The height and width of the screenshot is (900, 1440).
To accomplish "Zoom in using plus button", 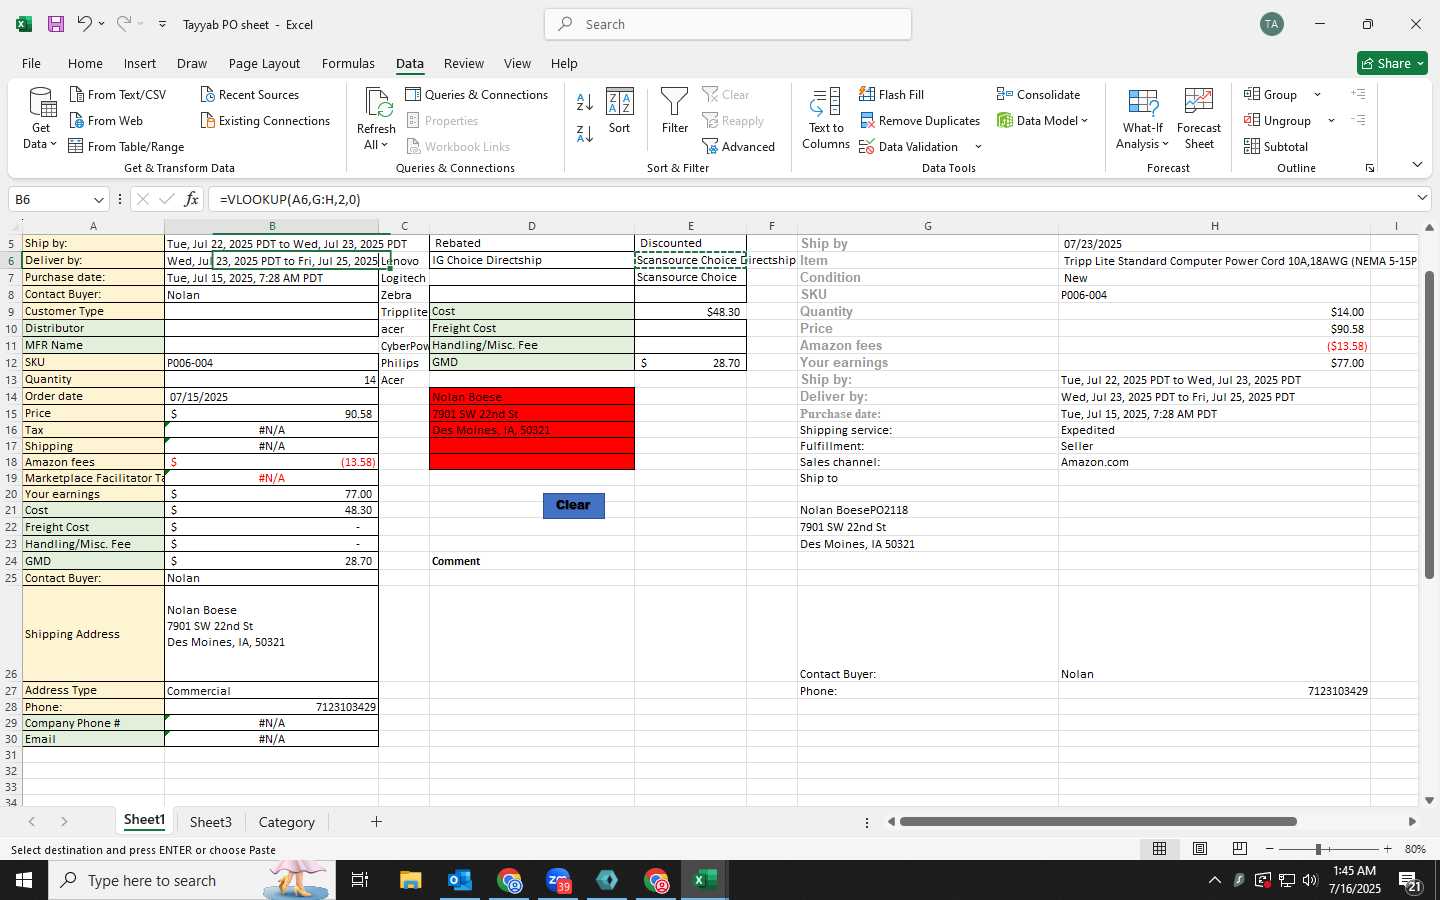I will tap(1387, 849).
